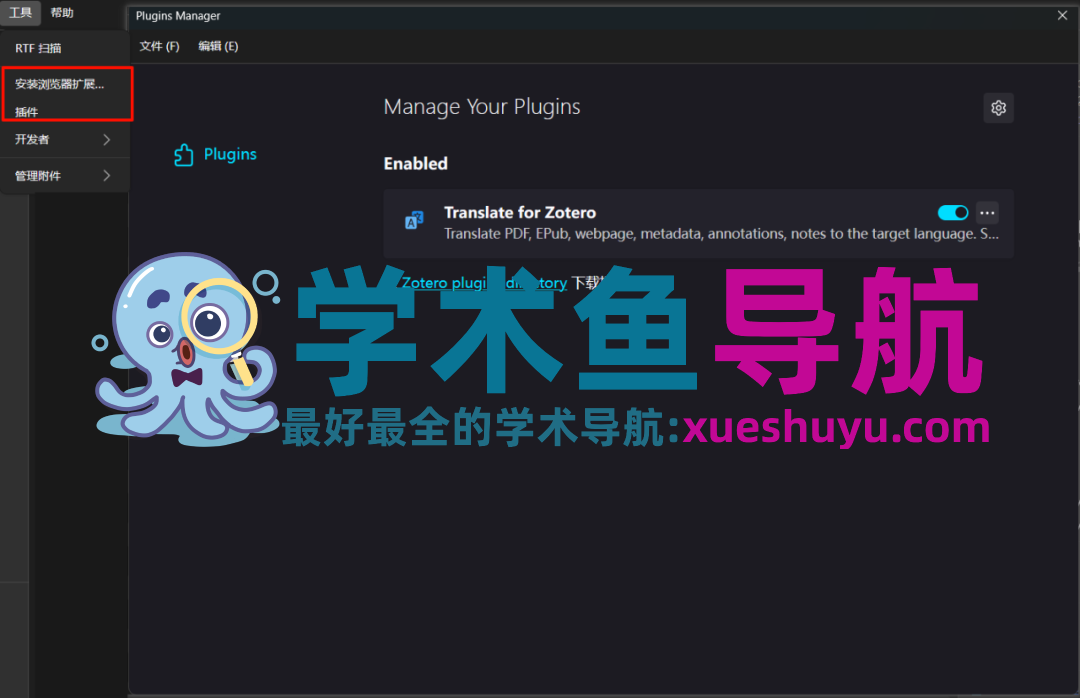This screenshot has height=698, width=1080.
Task: Close the Plugins Manager window
Action: [x=1062, y=15]
